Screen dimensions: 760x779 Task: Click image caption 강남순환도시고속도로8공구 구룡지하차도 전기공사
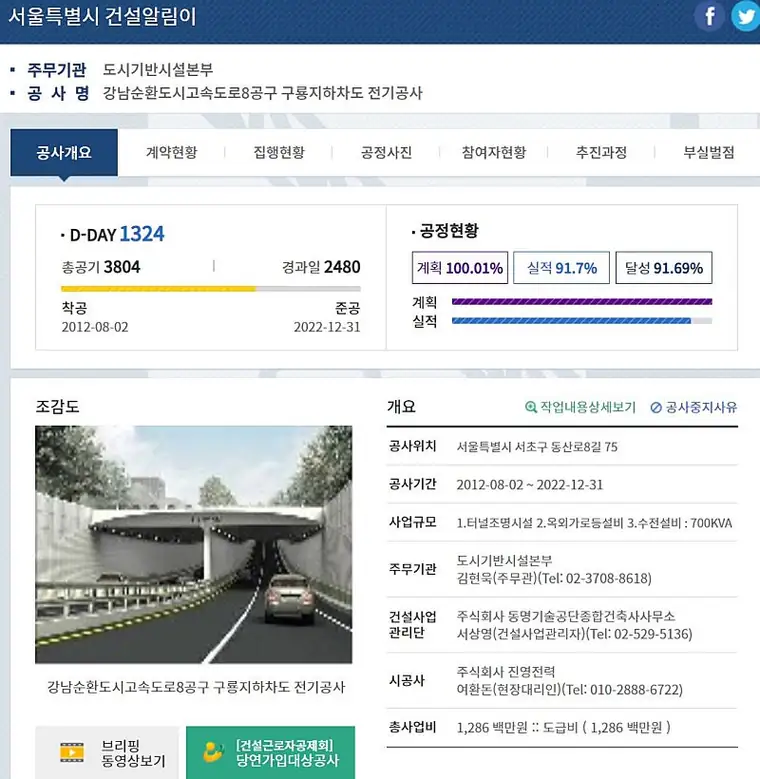(196, 688)
